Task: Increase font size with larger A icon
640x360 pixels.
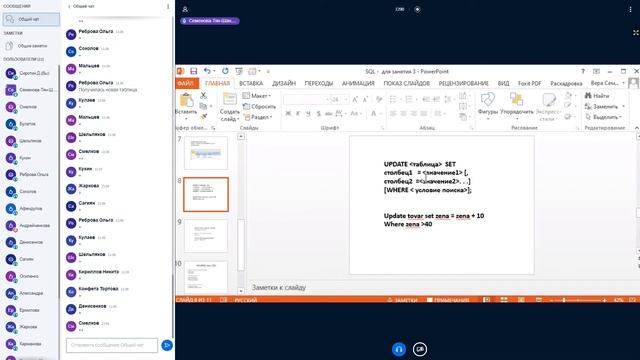Action: tap(355, 99)
